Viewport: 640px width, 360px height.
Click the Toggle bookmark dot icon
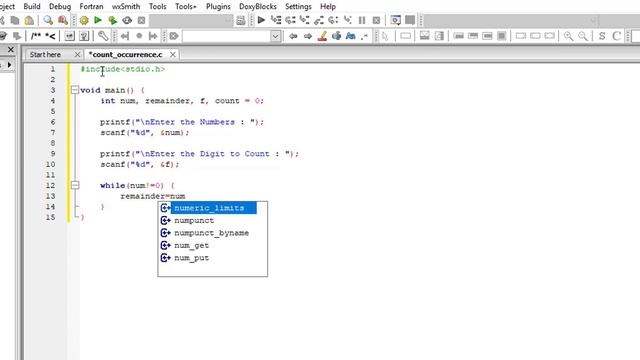point(139,36)
